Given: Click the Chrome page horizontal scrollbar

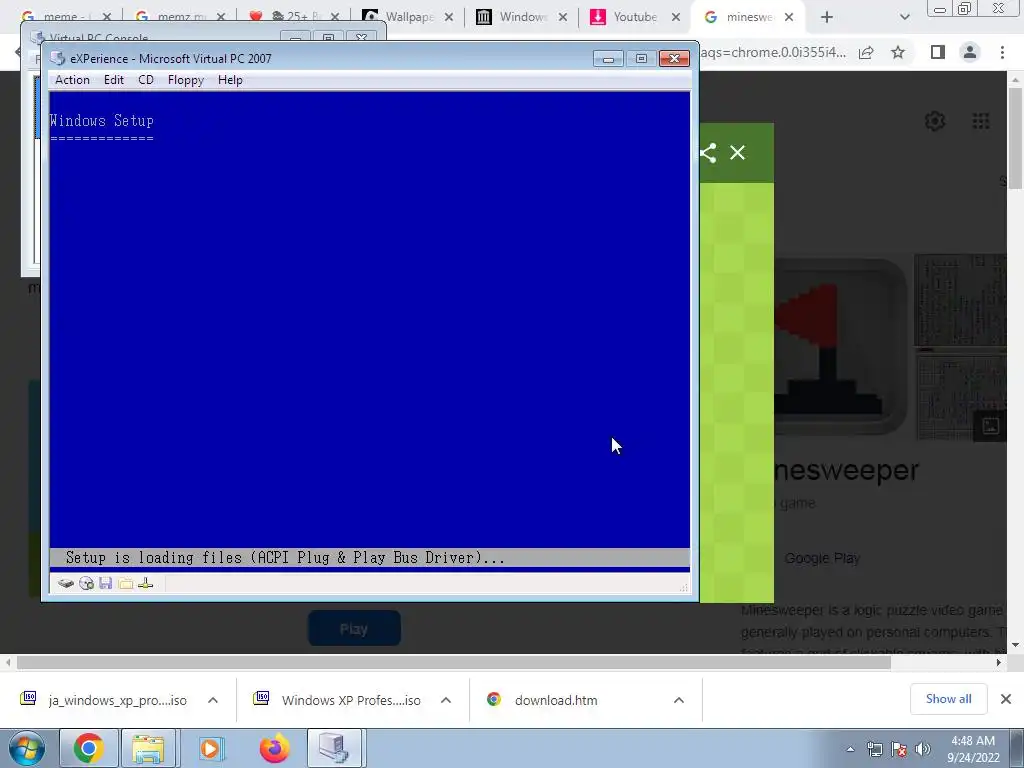Looking at the screenshot, I should (454, 662).
